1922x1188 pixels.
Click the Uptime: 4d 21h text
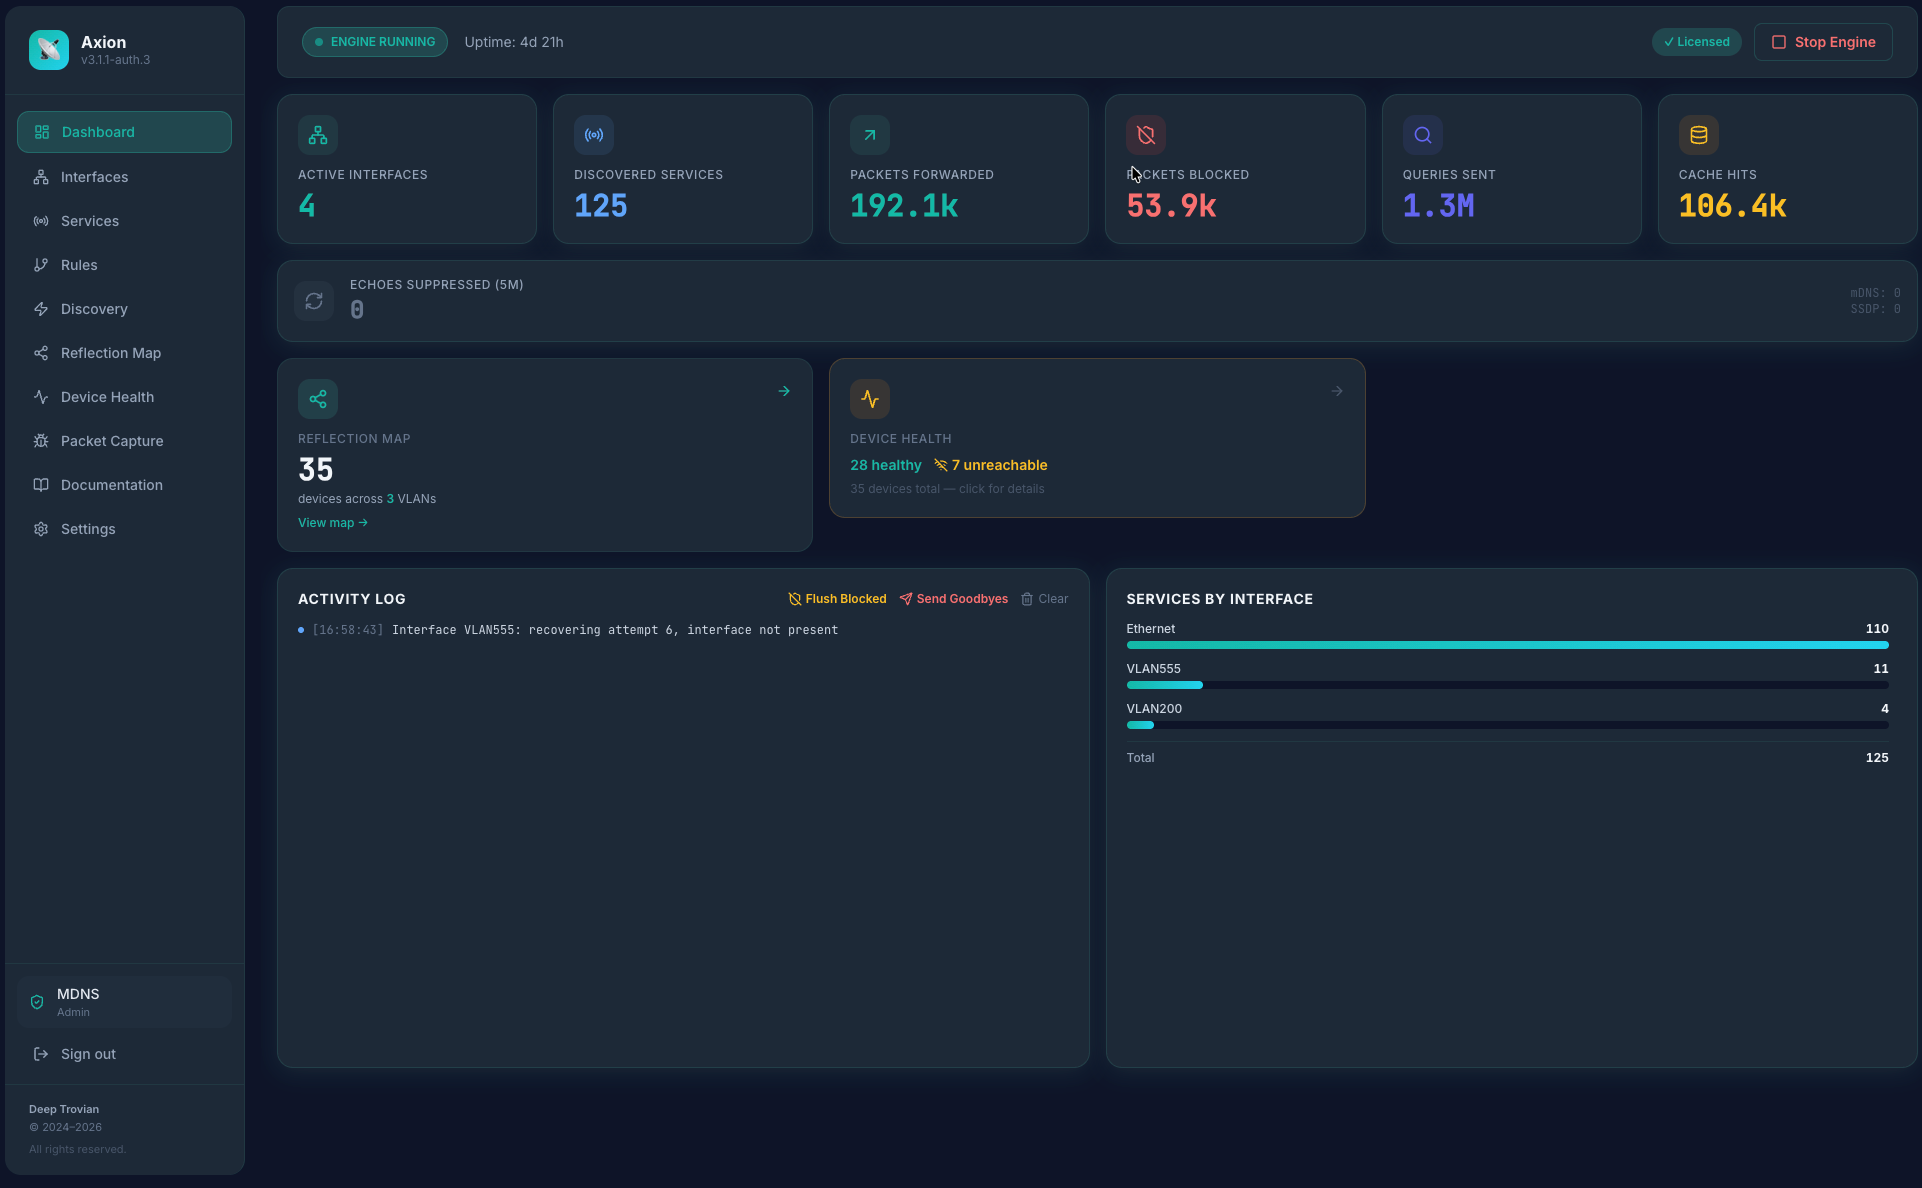[x=514, y=42]
